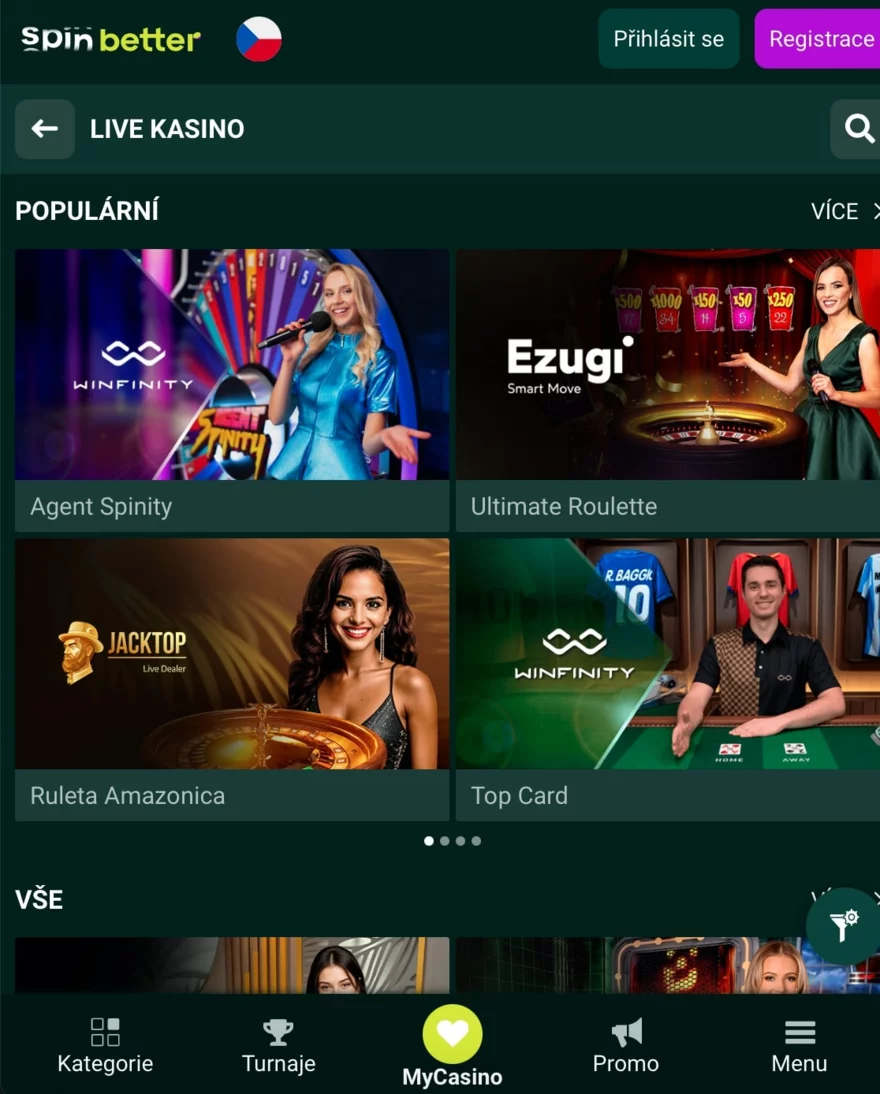Open the Promo megaphone icon
The height and width of the screenshot is (1094, 880).
(x=626, y=1032)
